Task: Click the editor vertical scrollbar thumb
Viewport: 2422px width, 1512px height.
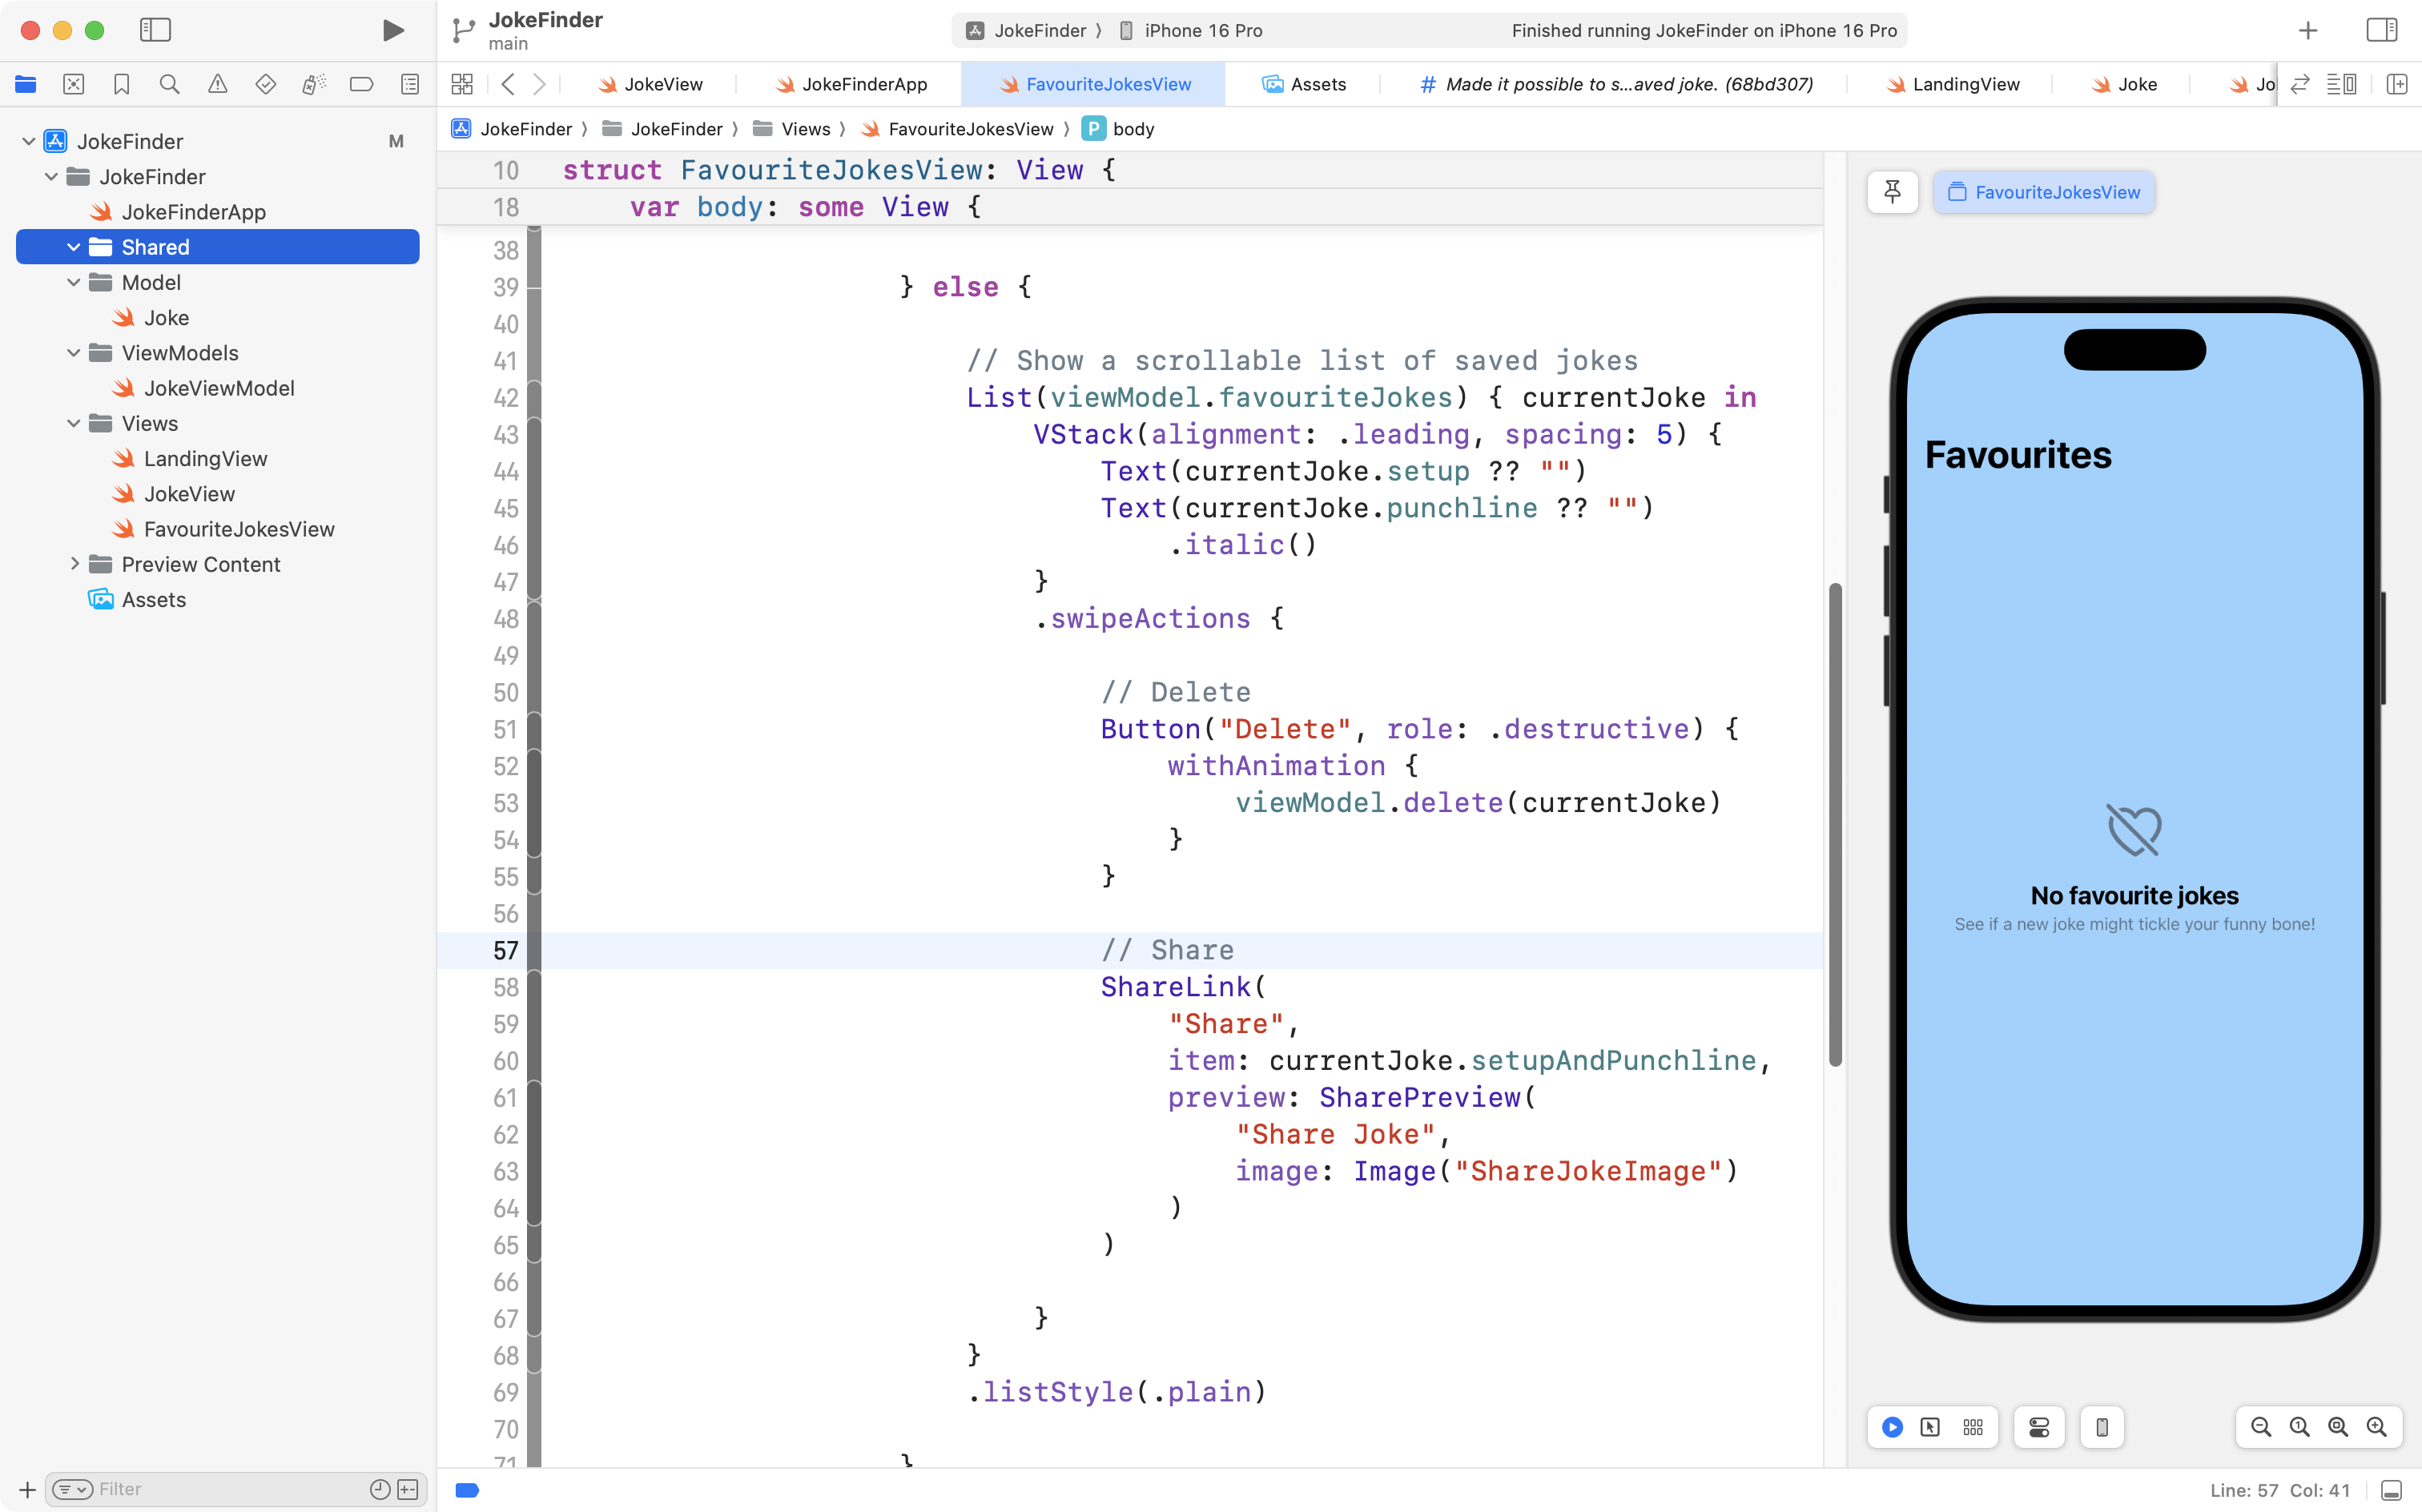Action: point(1835,824)
